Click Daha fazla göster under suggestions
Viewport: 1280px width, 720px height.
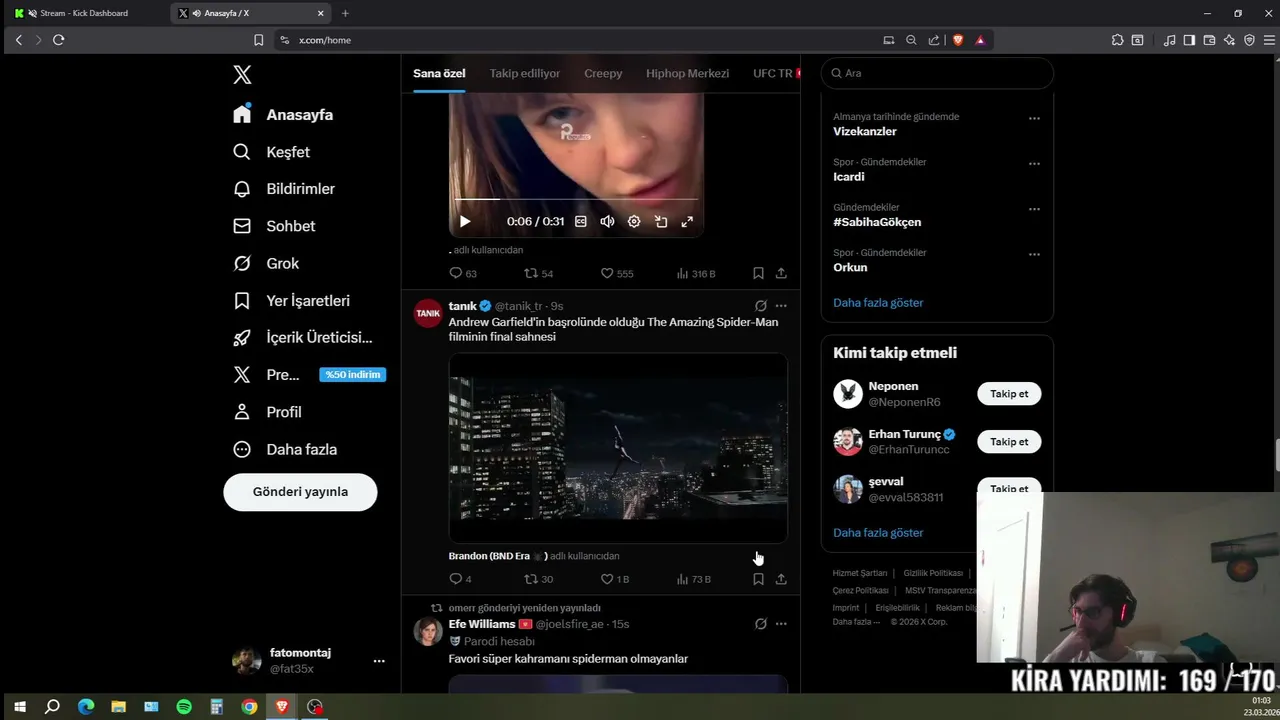[x=878, y=533]
